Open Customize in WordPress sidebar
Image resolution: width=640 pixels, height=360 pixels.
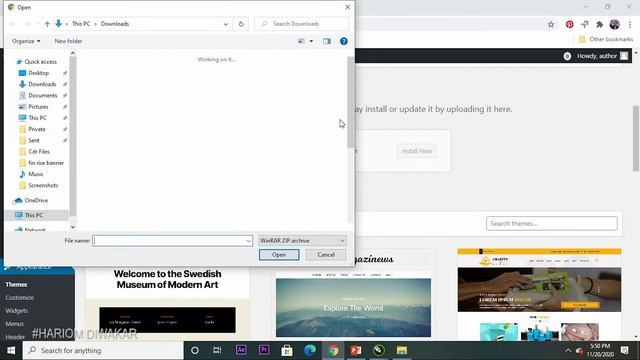(x=20, y=298)
